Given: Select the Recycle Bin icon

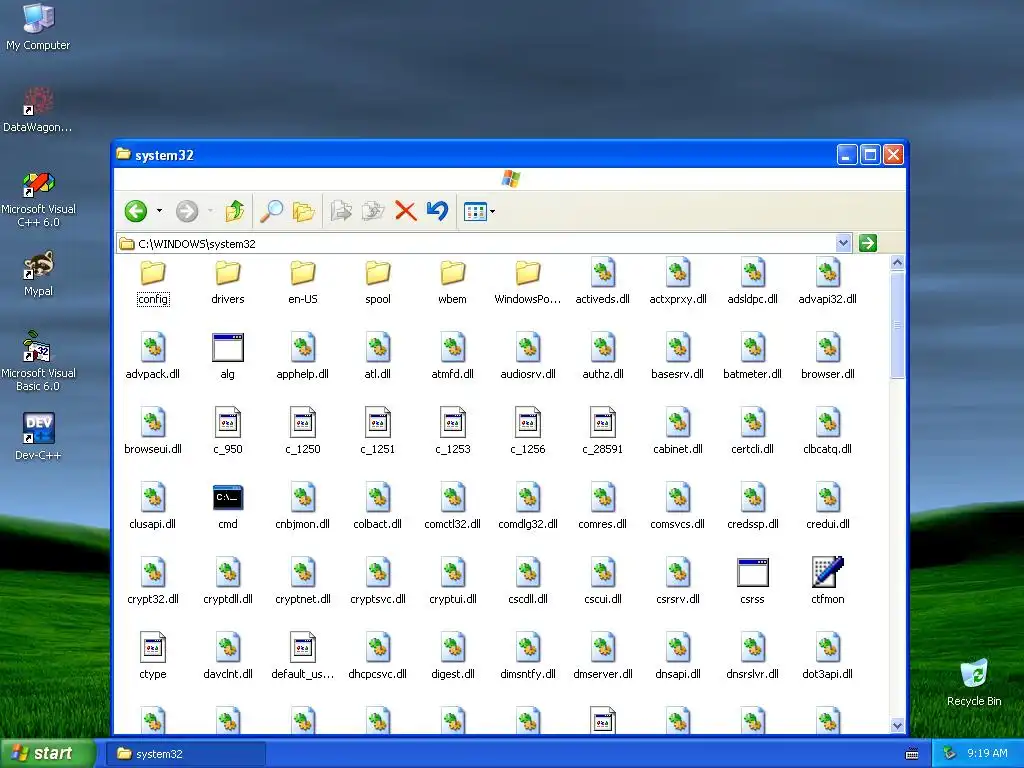Looking at the screenshot, I should 974,682.
